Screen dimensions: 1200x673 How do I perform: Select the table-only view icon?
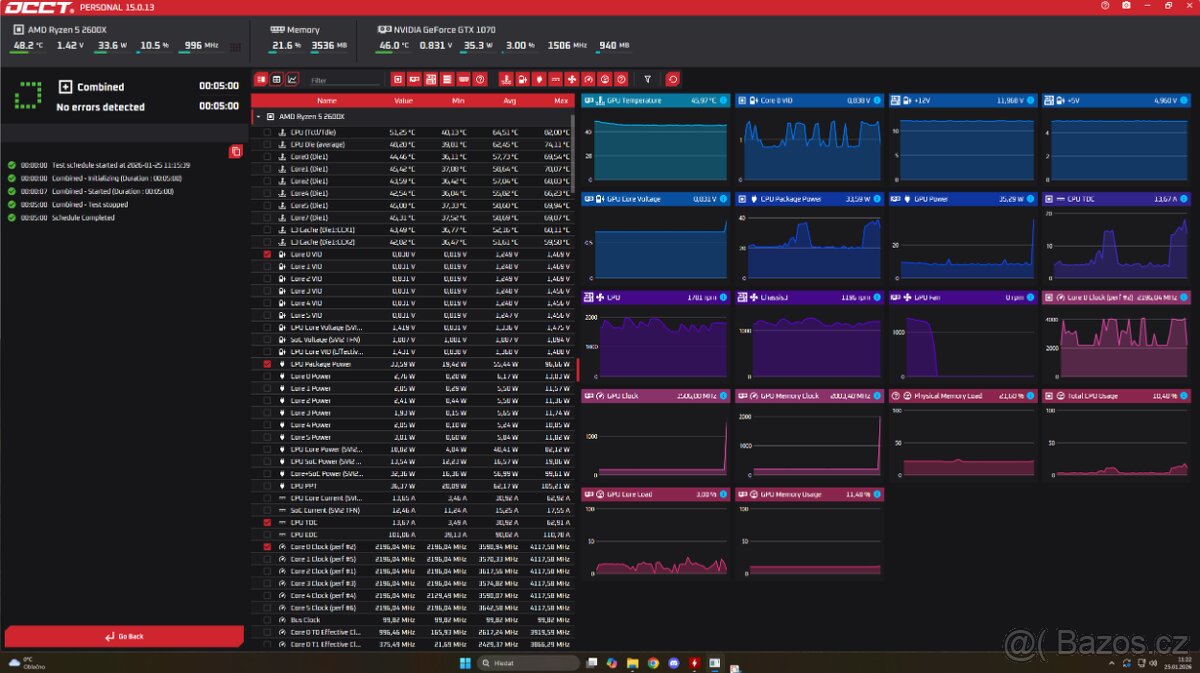[x=276, y=79]
